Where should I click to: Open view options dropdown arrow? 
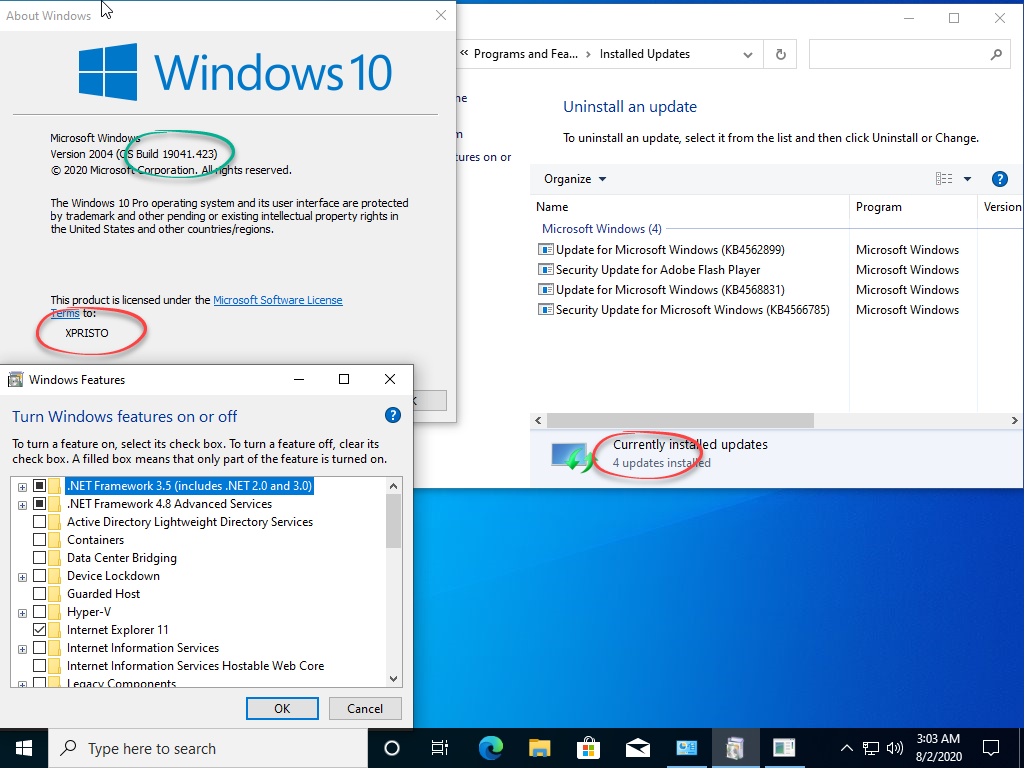(967, 179)
